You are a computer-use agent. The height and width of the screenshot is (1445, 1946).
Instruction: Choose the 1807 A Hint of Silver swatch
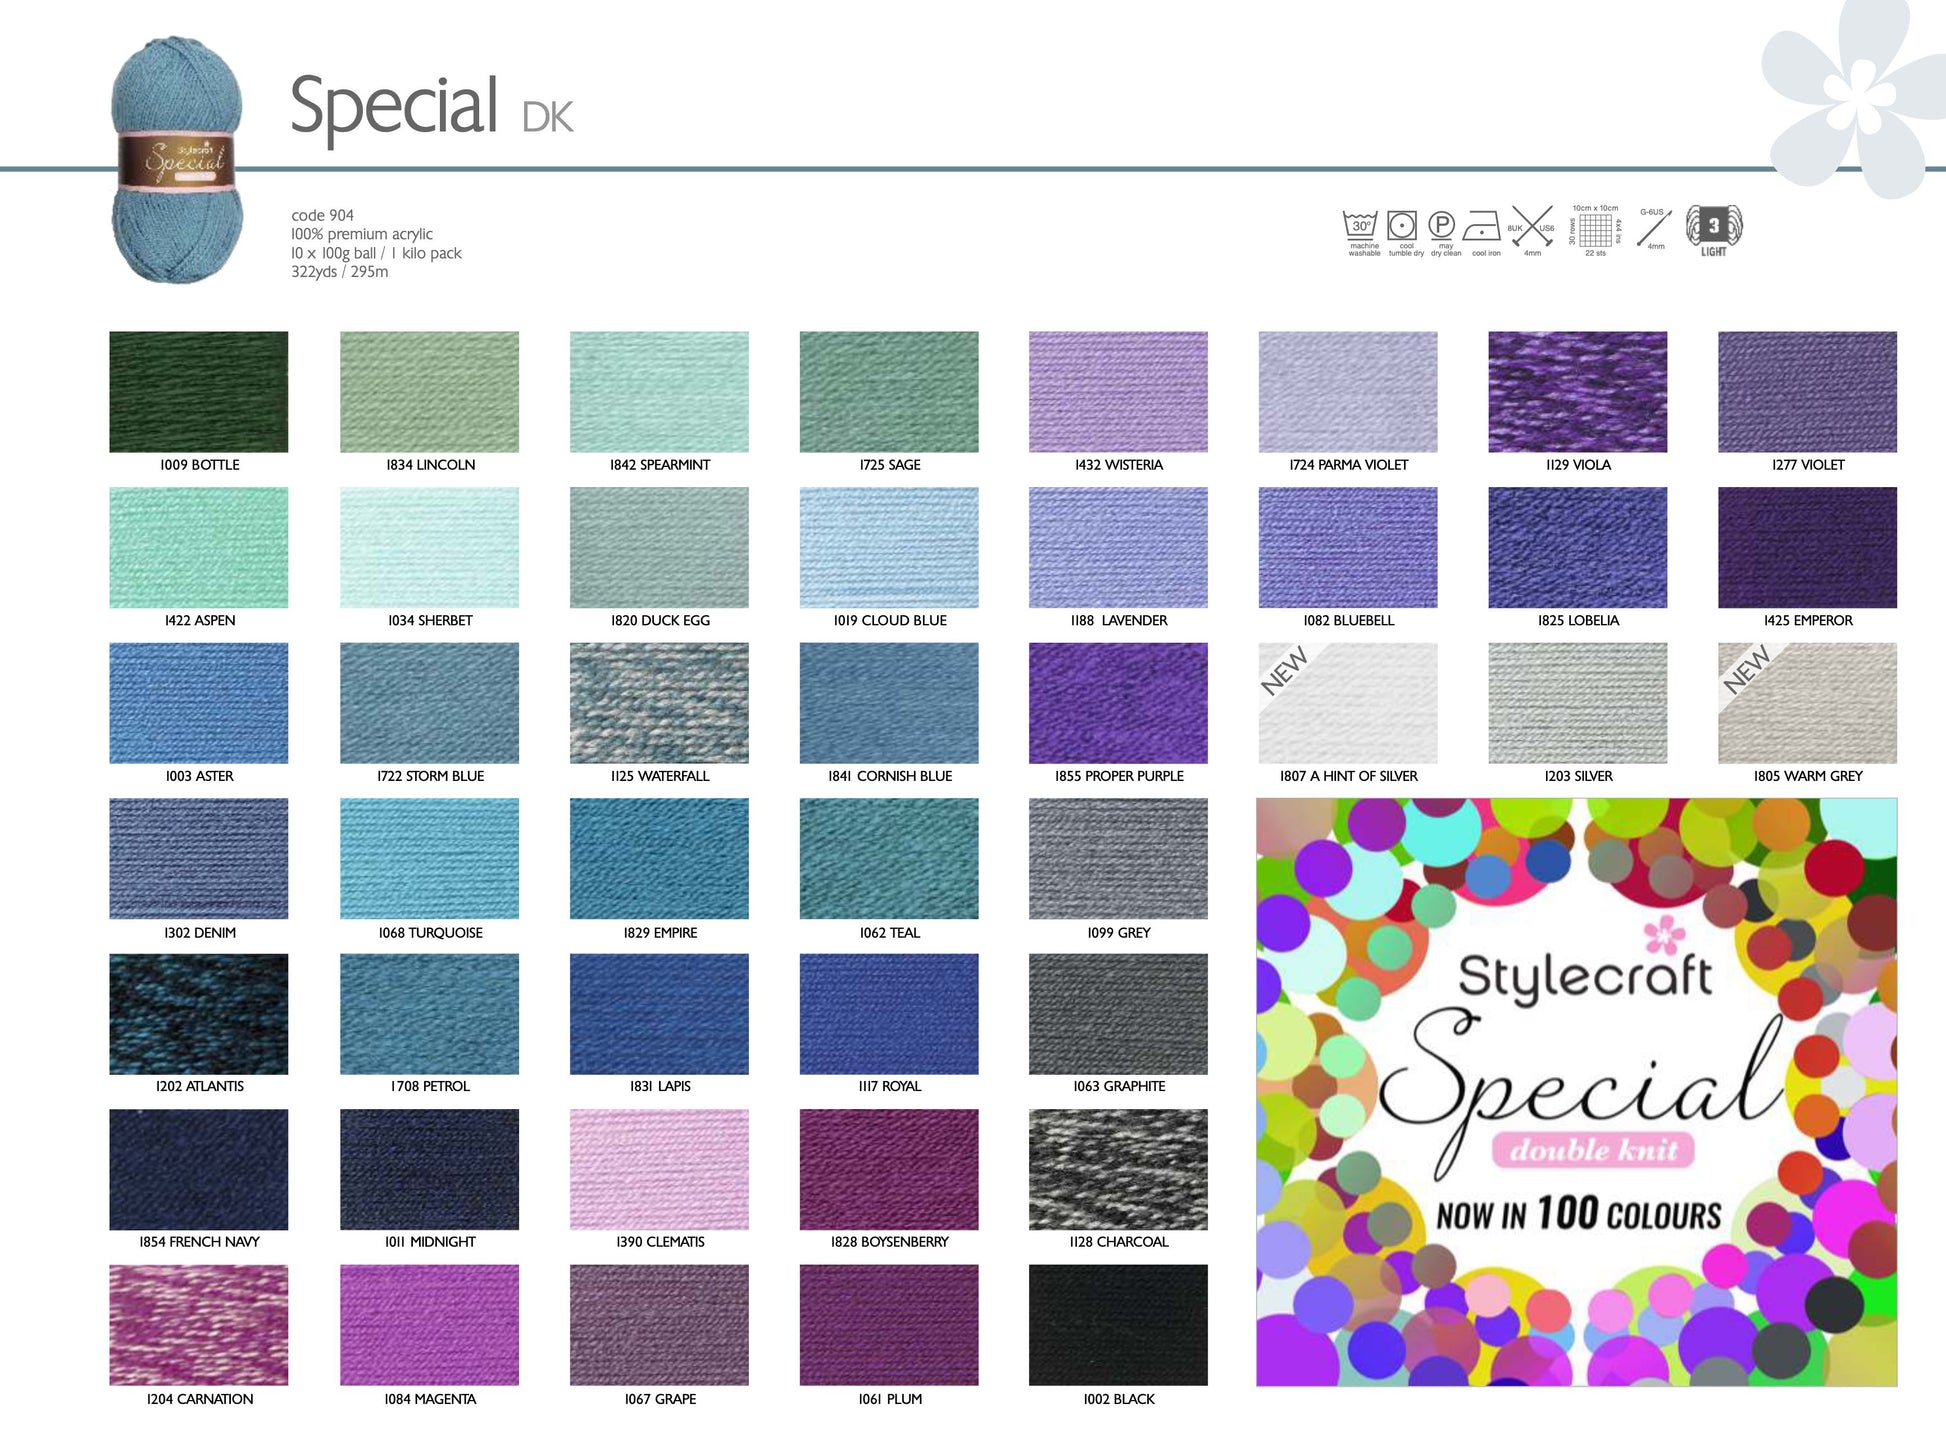point(1347,703)
